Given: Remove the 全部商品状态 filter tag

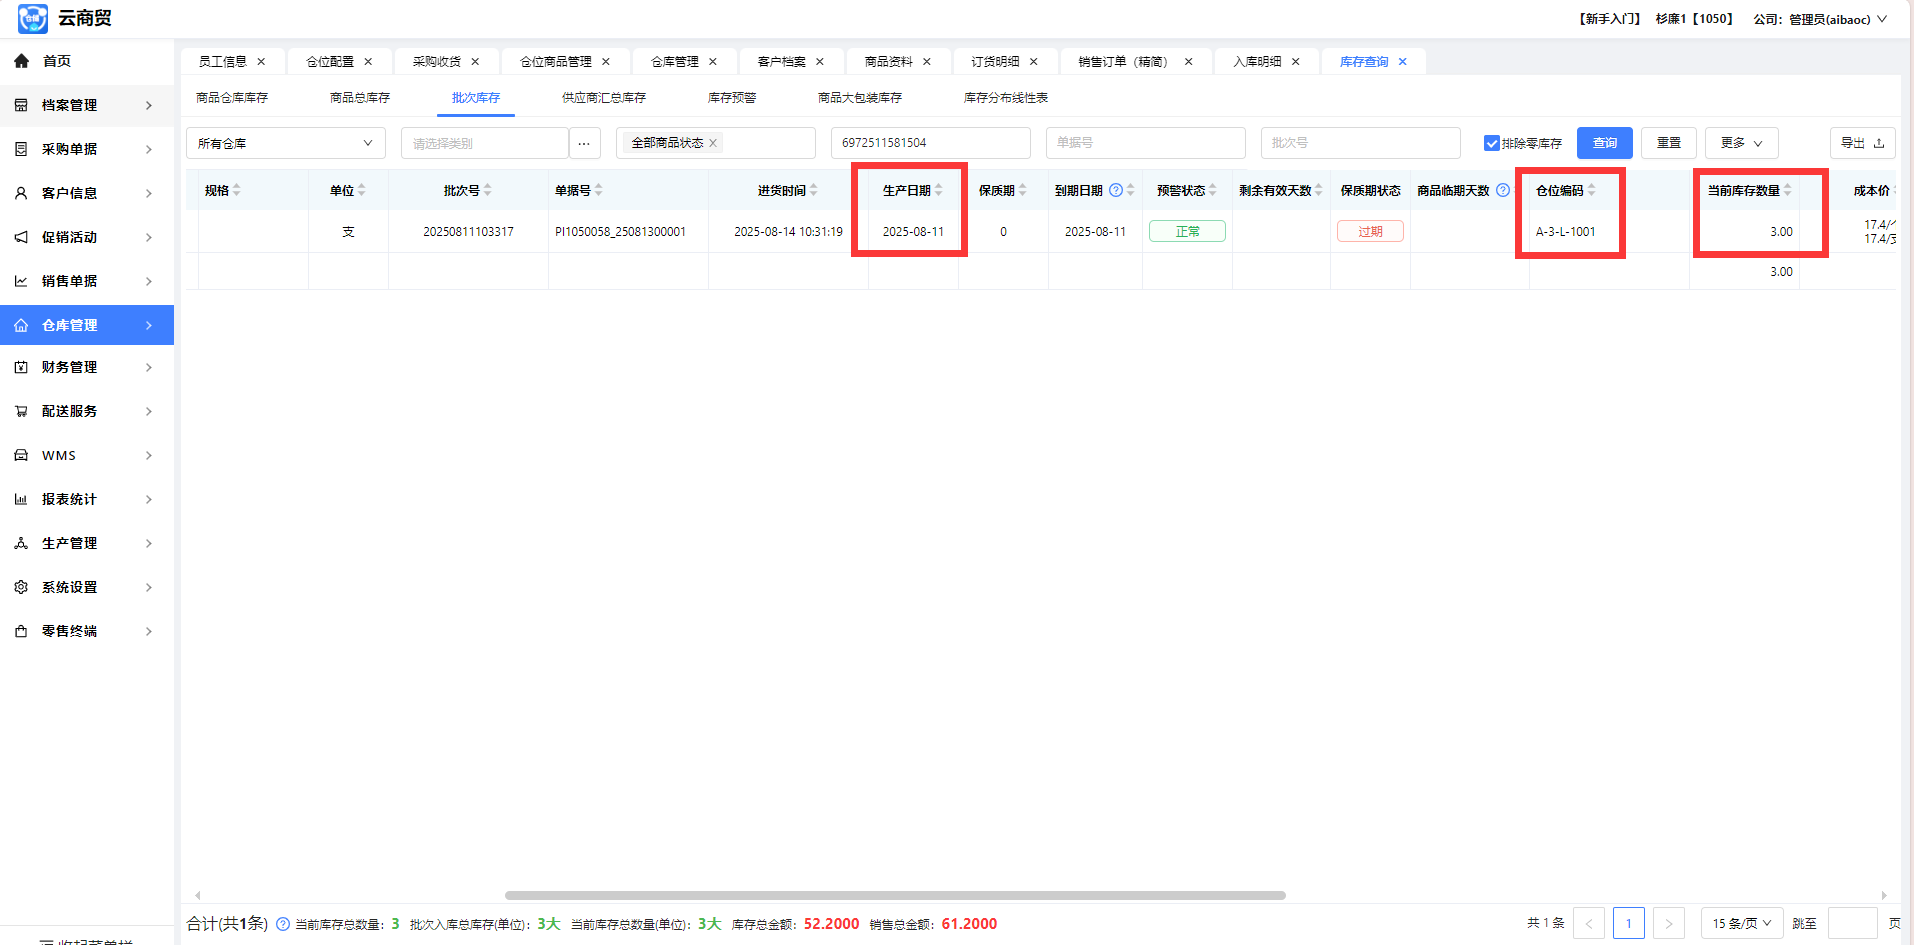Looking at the screenshot, I should coord(713,143).
